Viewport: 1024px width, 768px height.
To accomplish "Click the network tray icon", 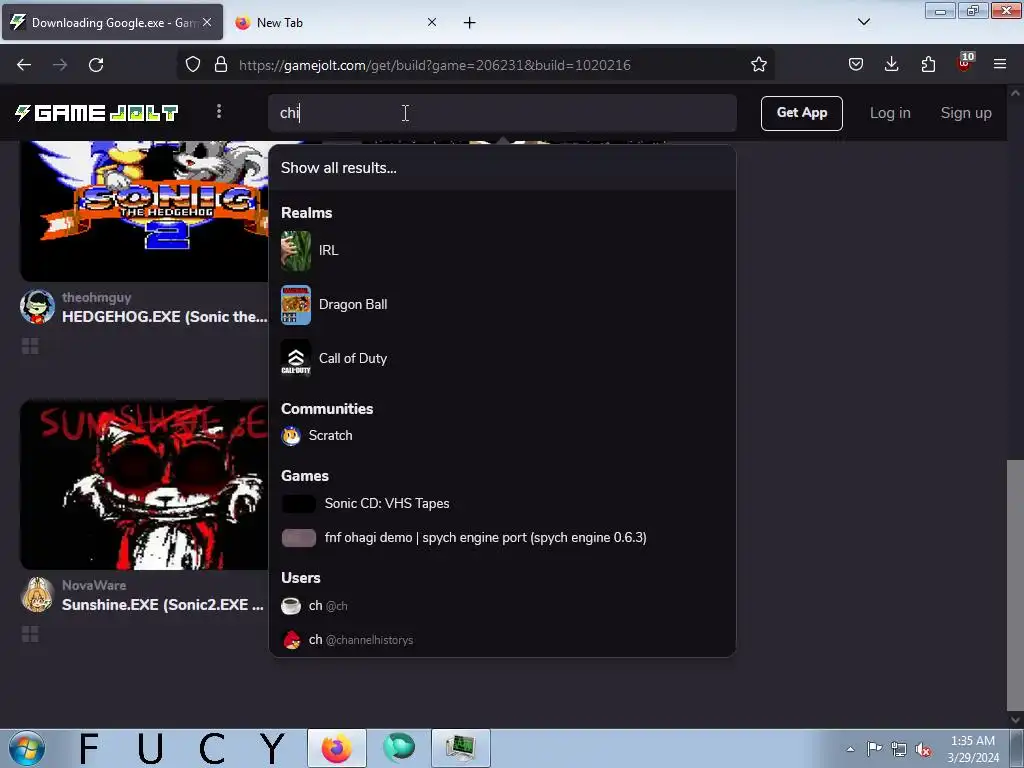I will coord(899,749).
